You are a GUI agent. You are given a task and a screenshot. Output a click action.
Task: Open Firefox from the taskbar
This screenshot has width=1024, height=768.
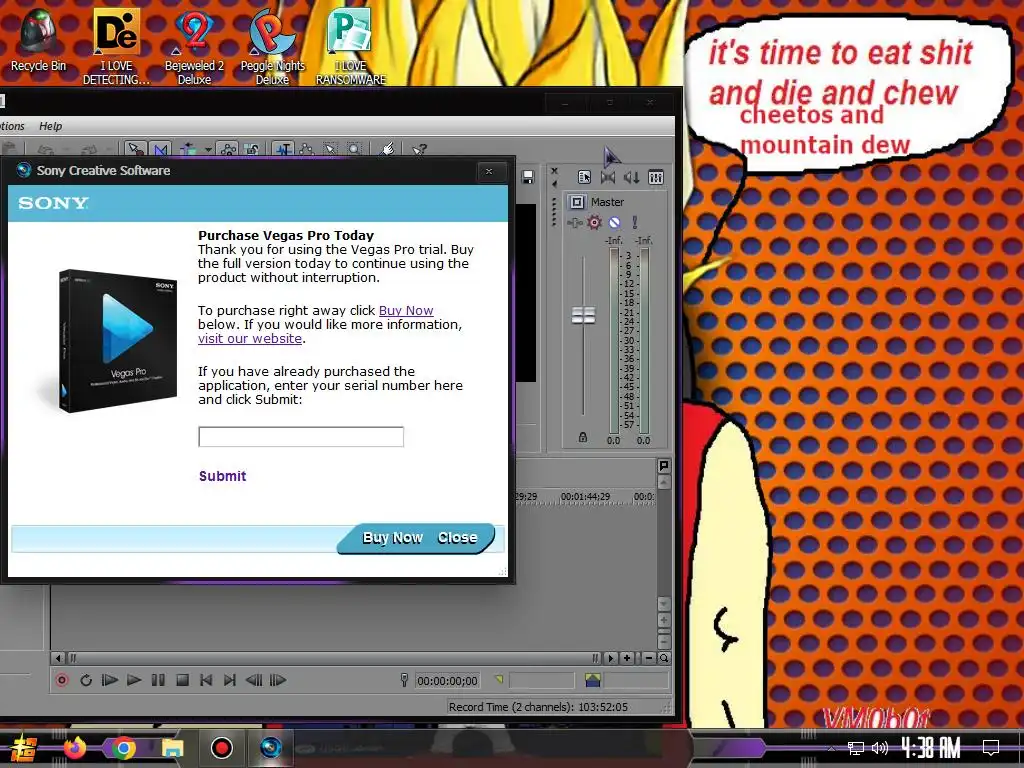pyautogui.click(x=74, y=747)
